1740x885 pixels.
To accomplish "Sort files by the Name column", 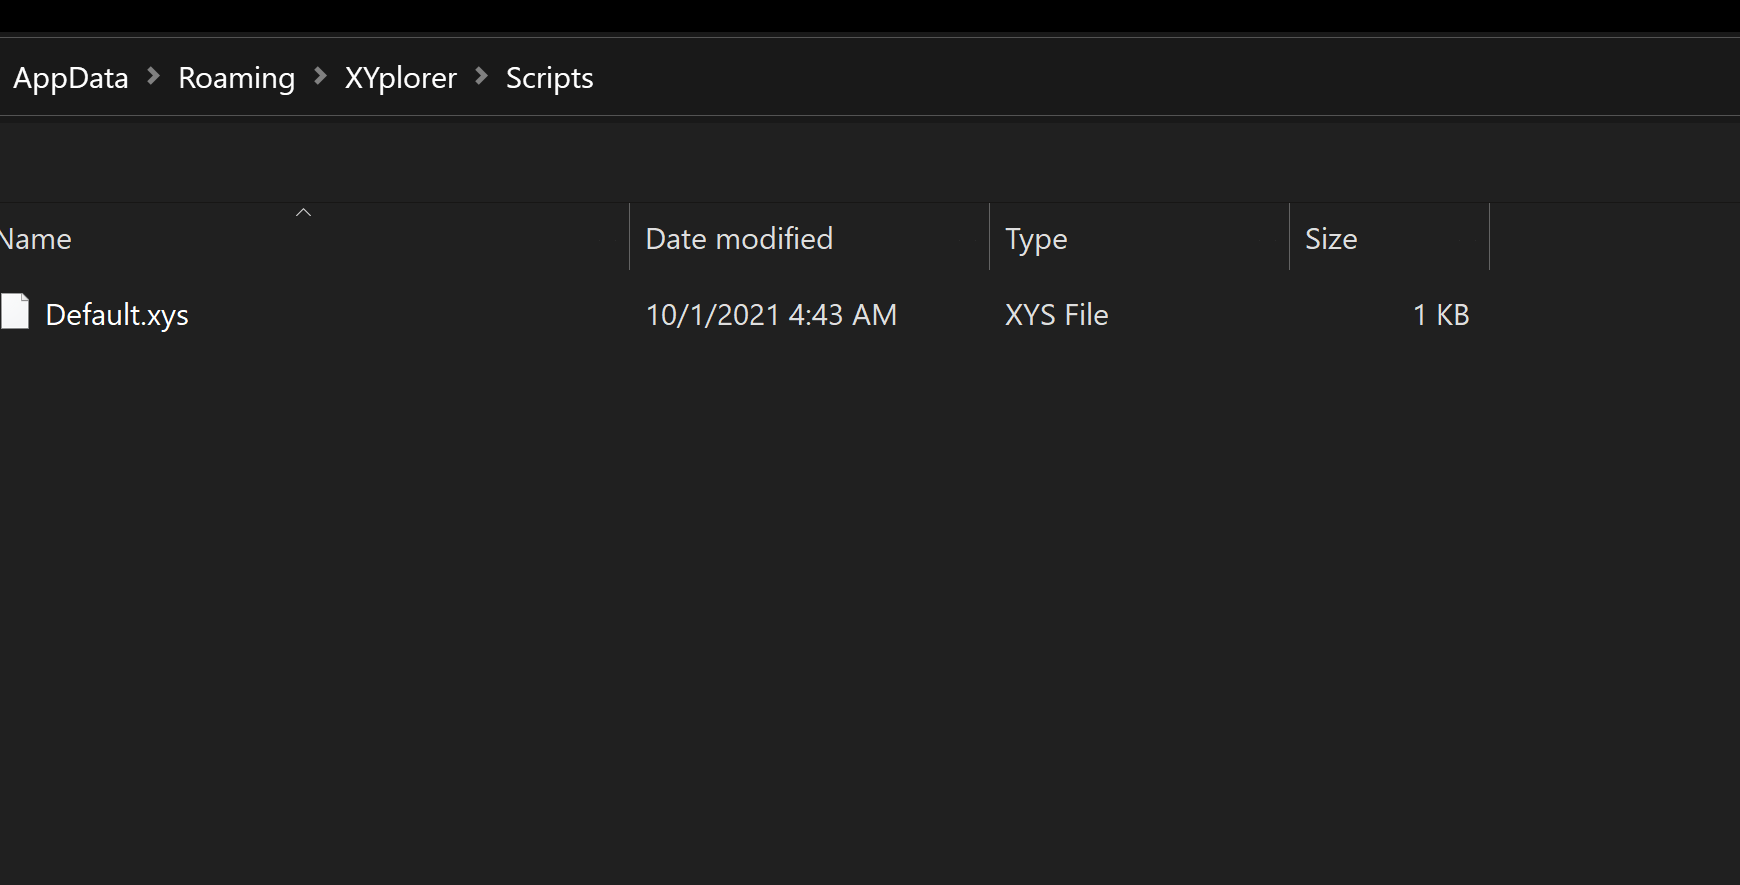I will (x=36, y=238).
